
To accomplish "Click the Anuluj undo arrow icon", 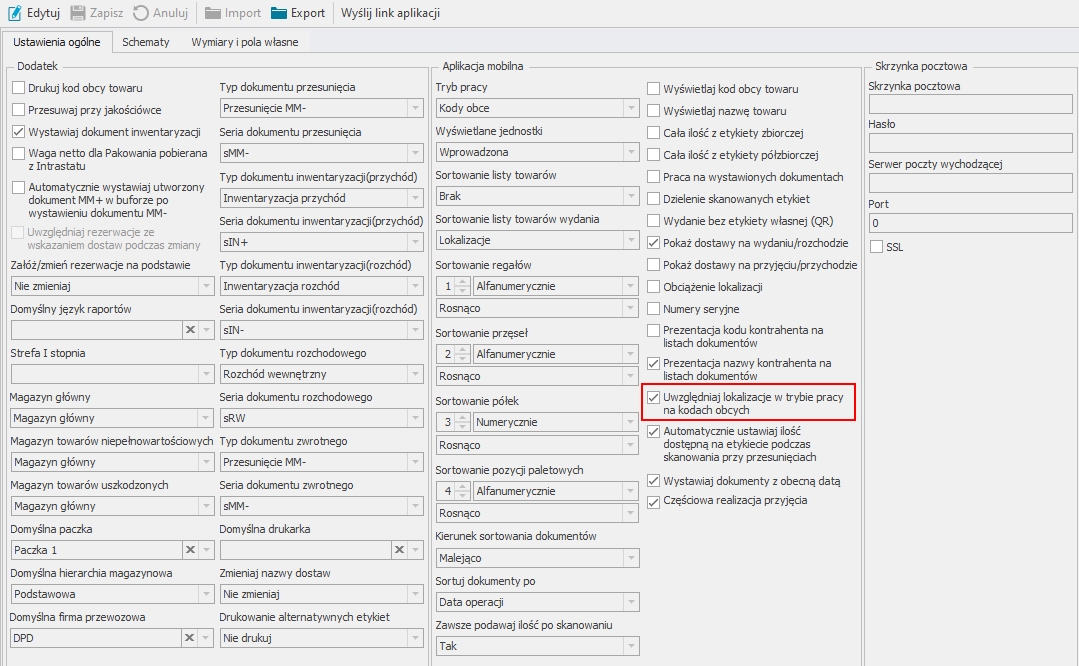I will click(141, 13).
